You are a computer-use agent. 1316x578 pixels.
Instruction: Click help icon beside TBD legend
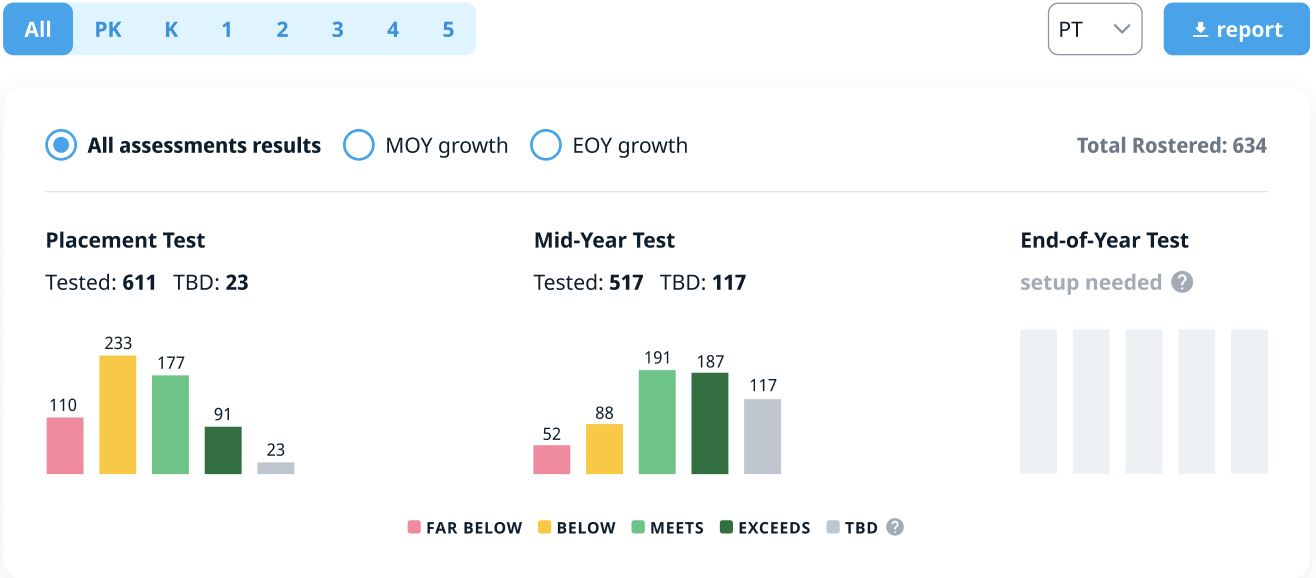[895, 527]
